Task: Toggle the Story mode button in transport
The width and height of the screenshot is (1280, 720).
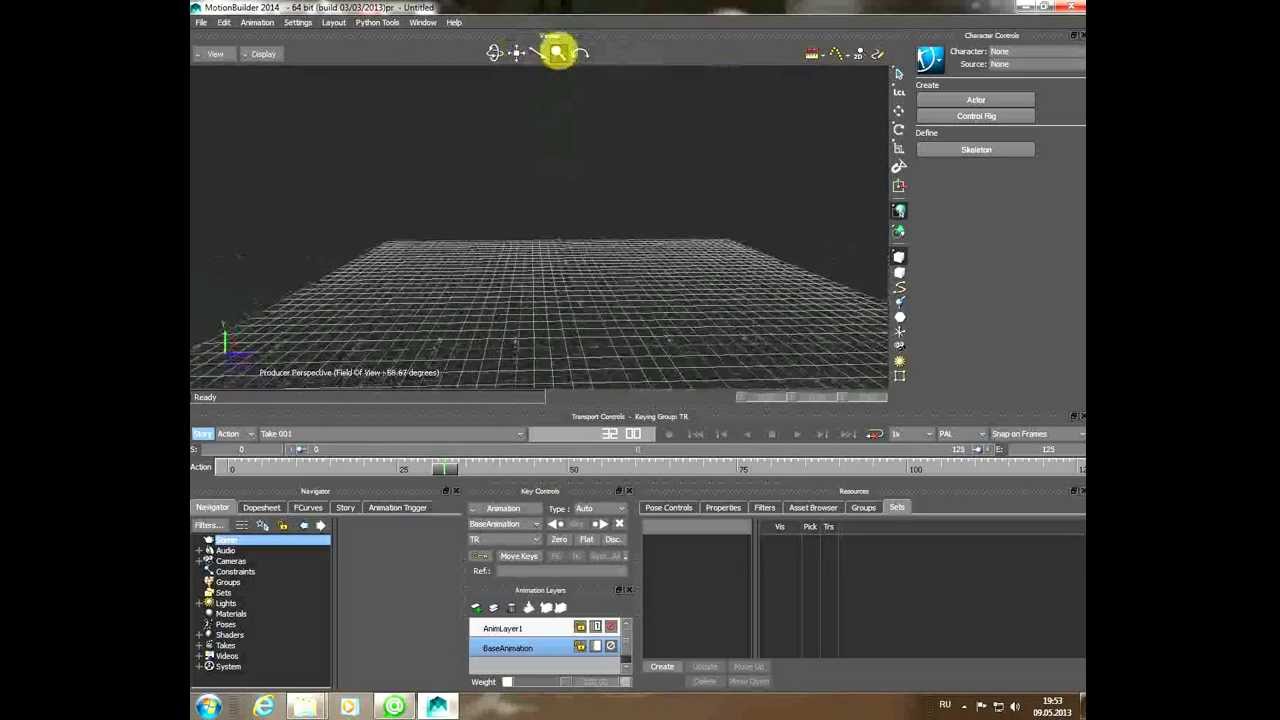Action: (202, 434)
